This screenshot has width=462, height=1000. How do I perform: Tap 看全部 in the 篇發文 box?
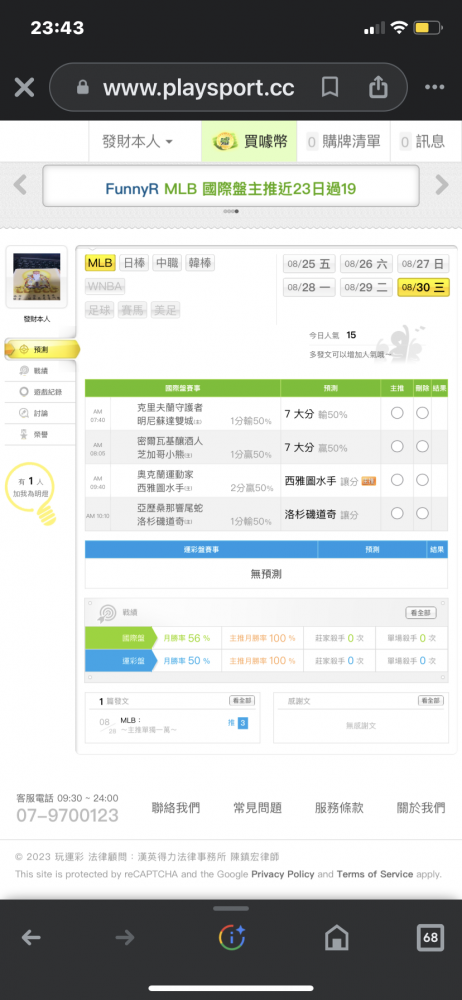(242, 700)
